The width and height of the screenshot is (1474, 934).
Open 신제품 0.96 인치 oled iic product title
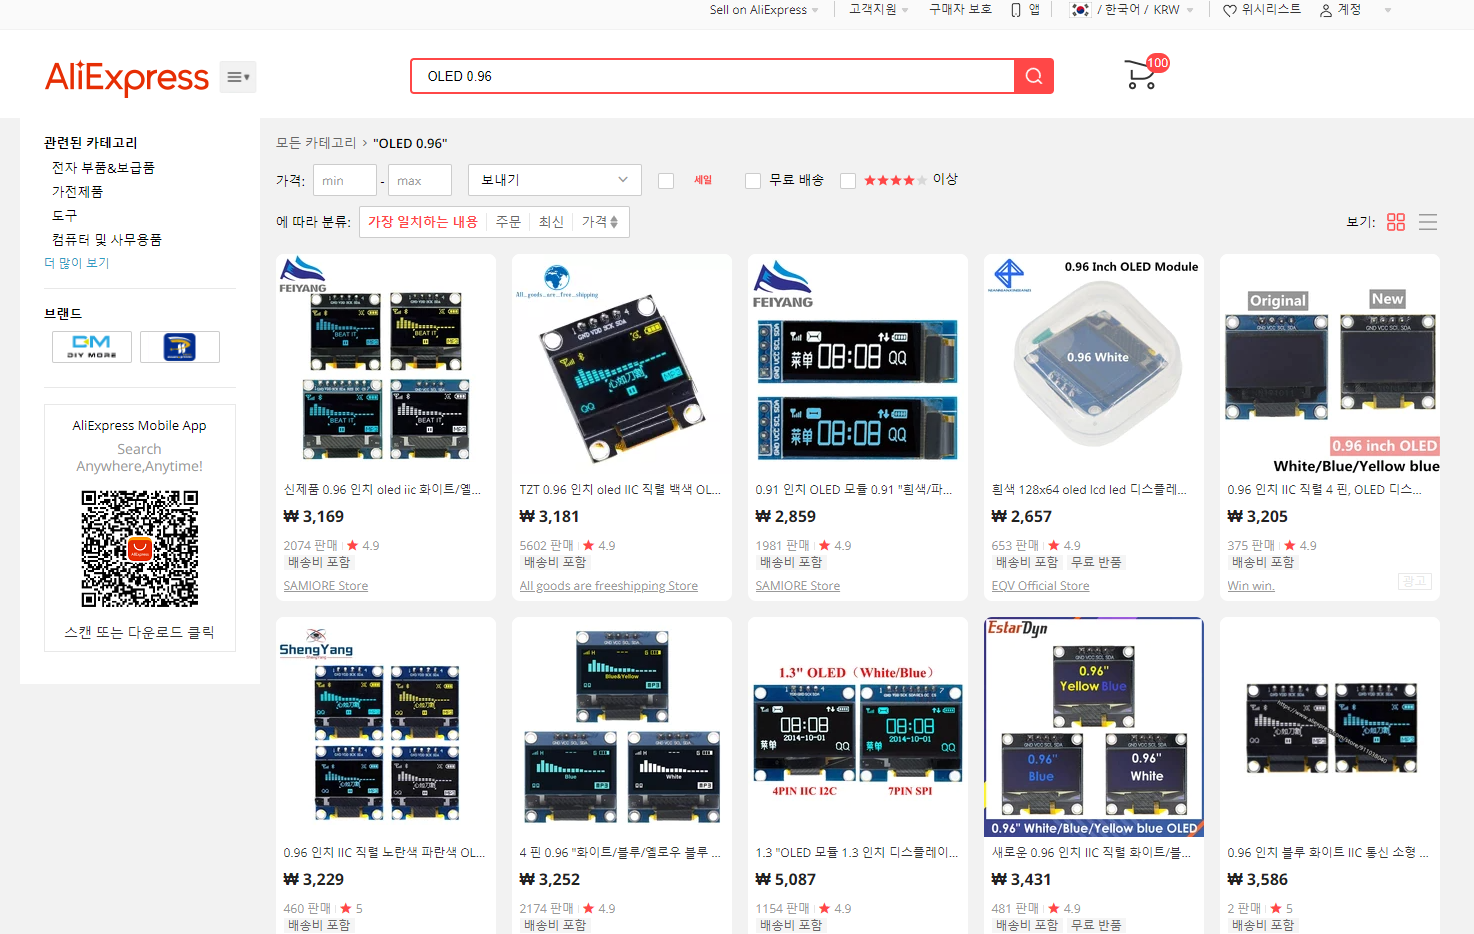click(382, 490)
